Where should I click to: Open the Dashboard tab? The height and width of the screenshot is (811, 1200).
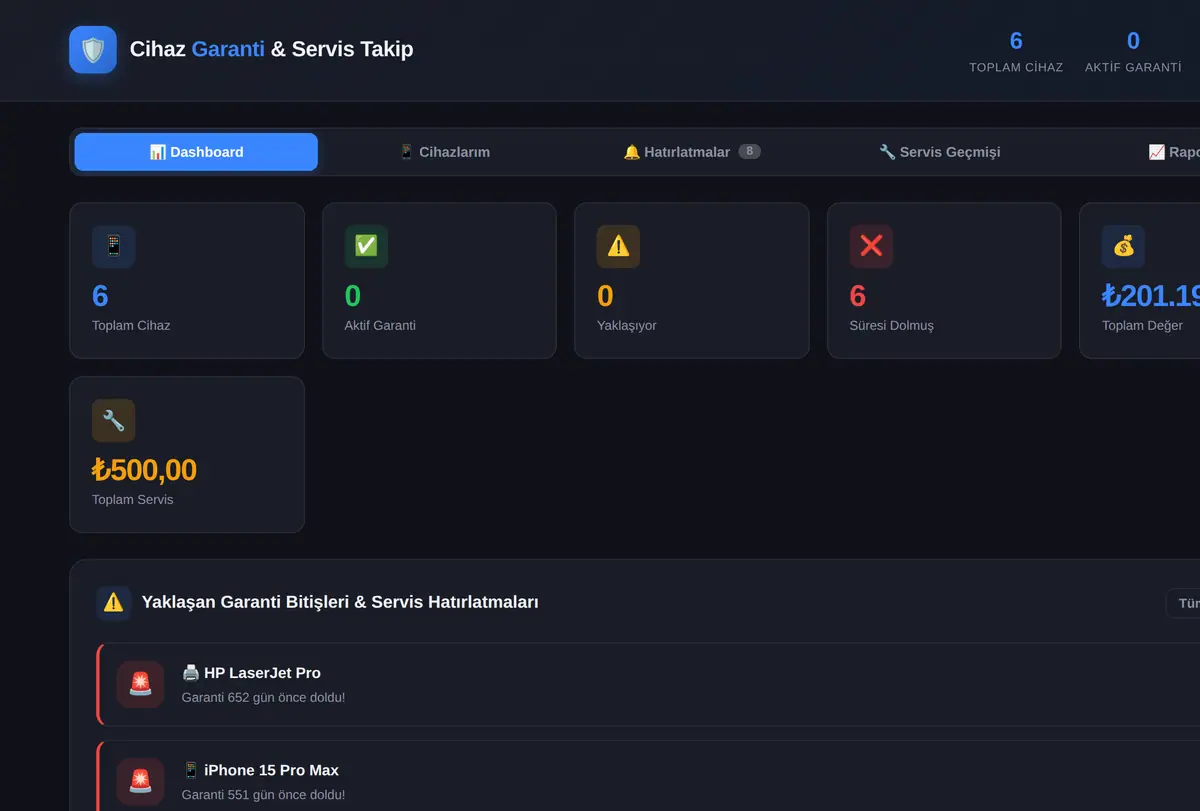coord(196,152)
